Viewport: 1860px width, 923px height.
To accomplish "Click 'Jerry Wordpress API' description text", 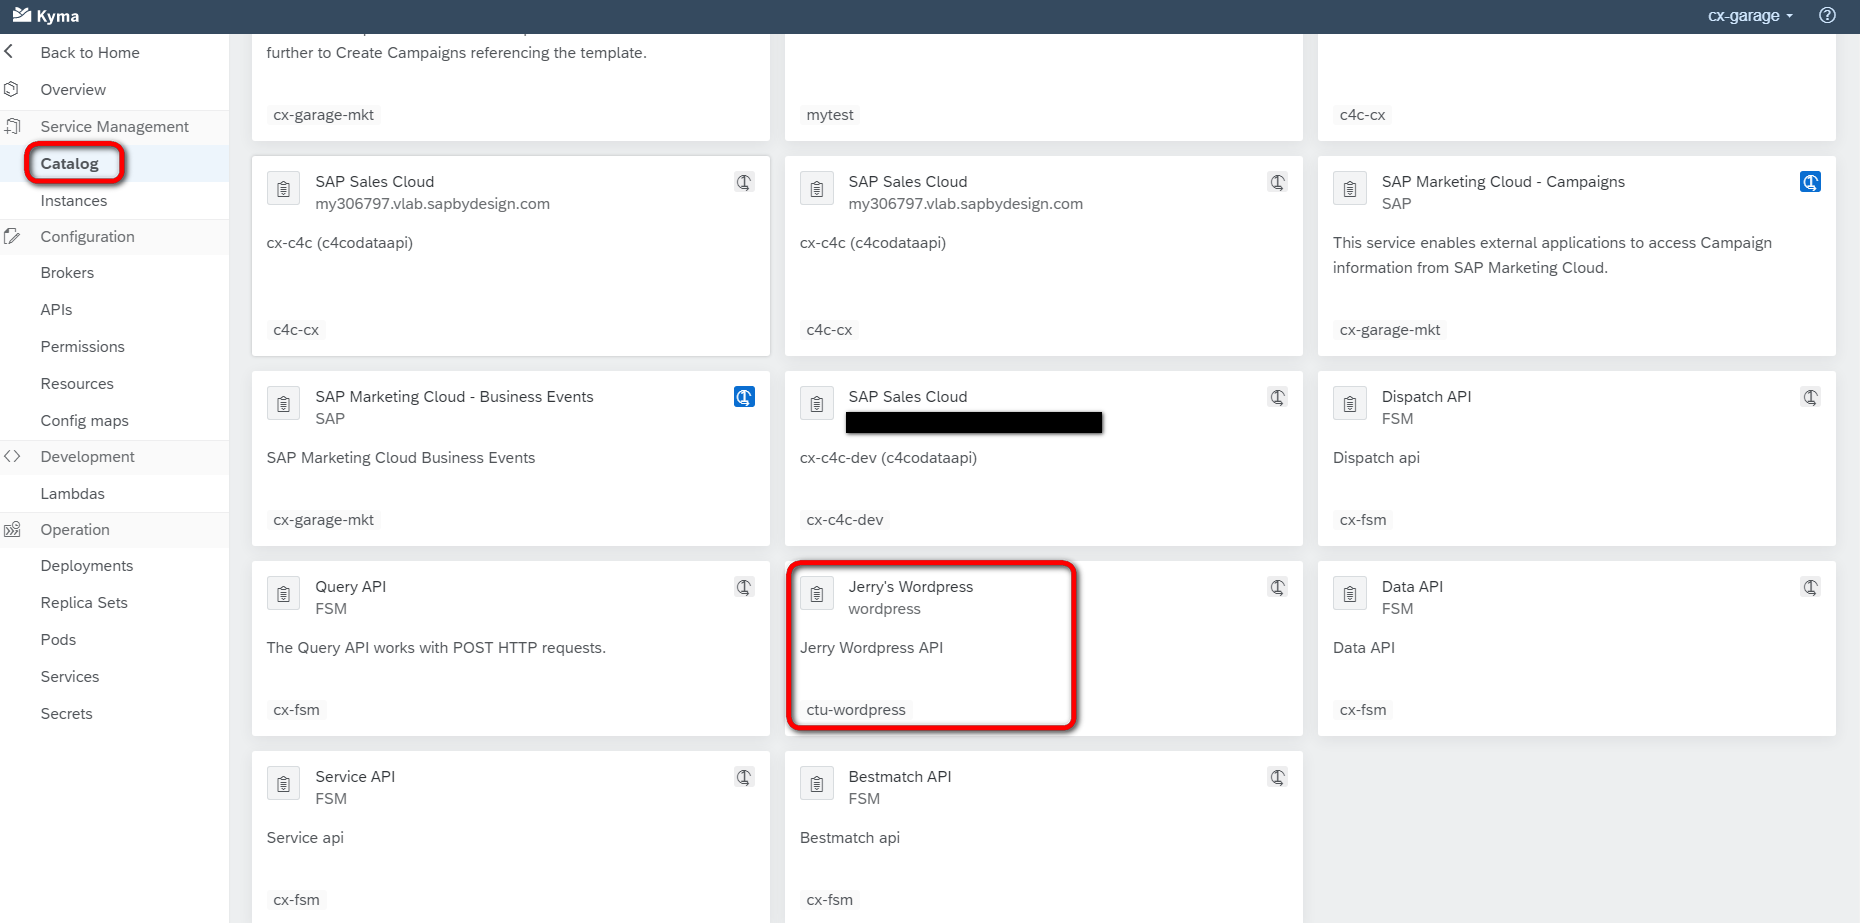I will pos(871,647).
